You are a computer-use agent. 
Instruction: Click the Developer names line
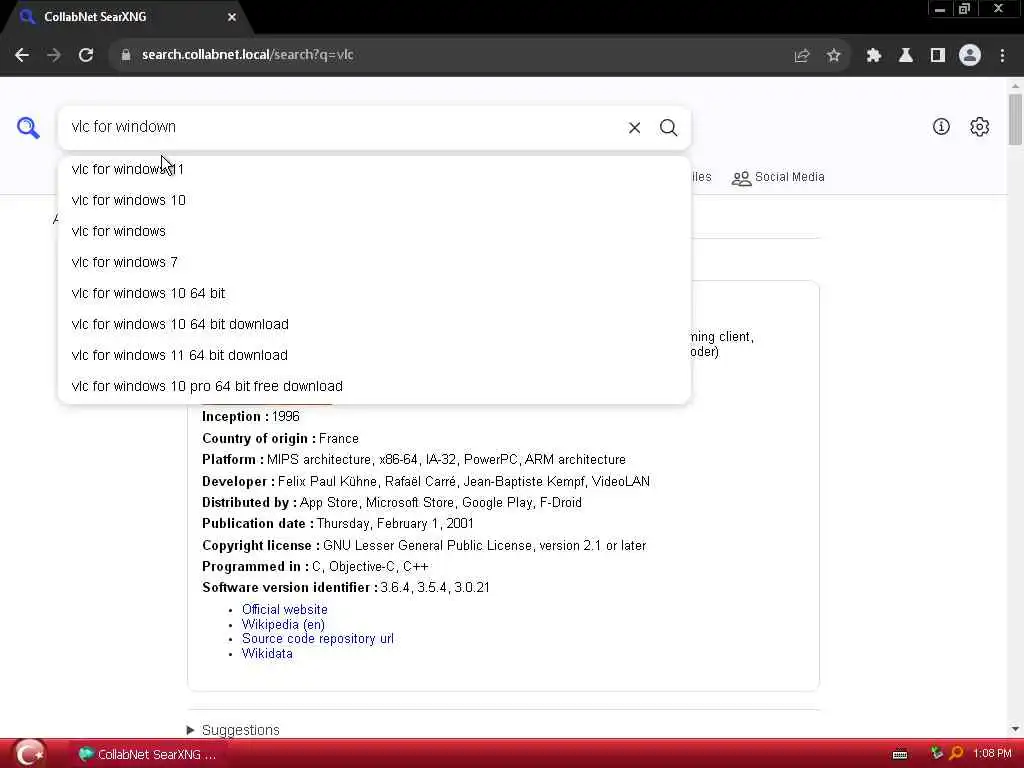[x=426, y=482]
